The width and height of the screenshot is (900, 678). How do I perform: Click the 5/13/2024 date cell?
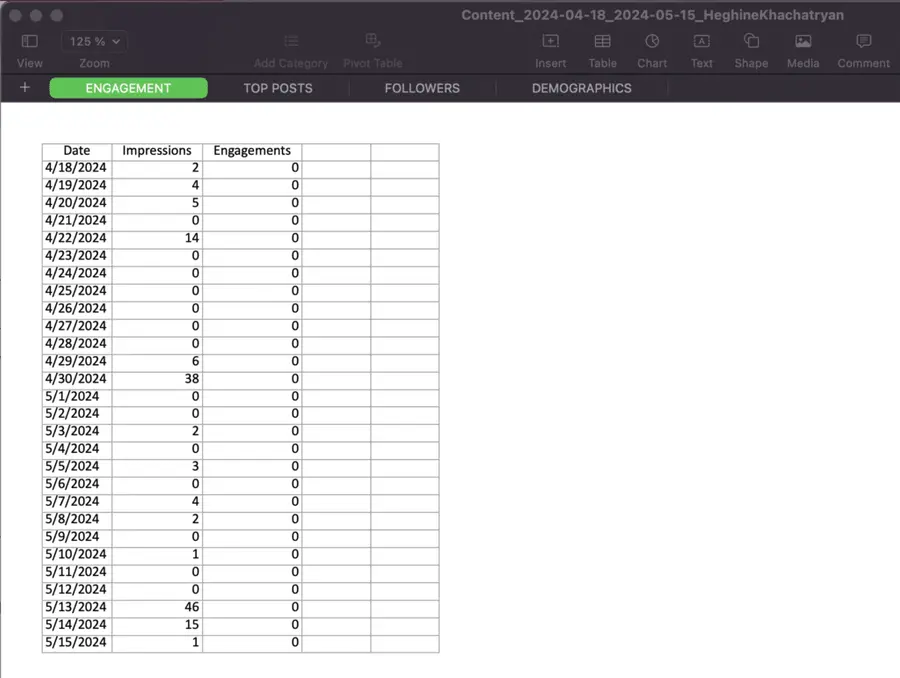[x=76, y=606]
